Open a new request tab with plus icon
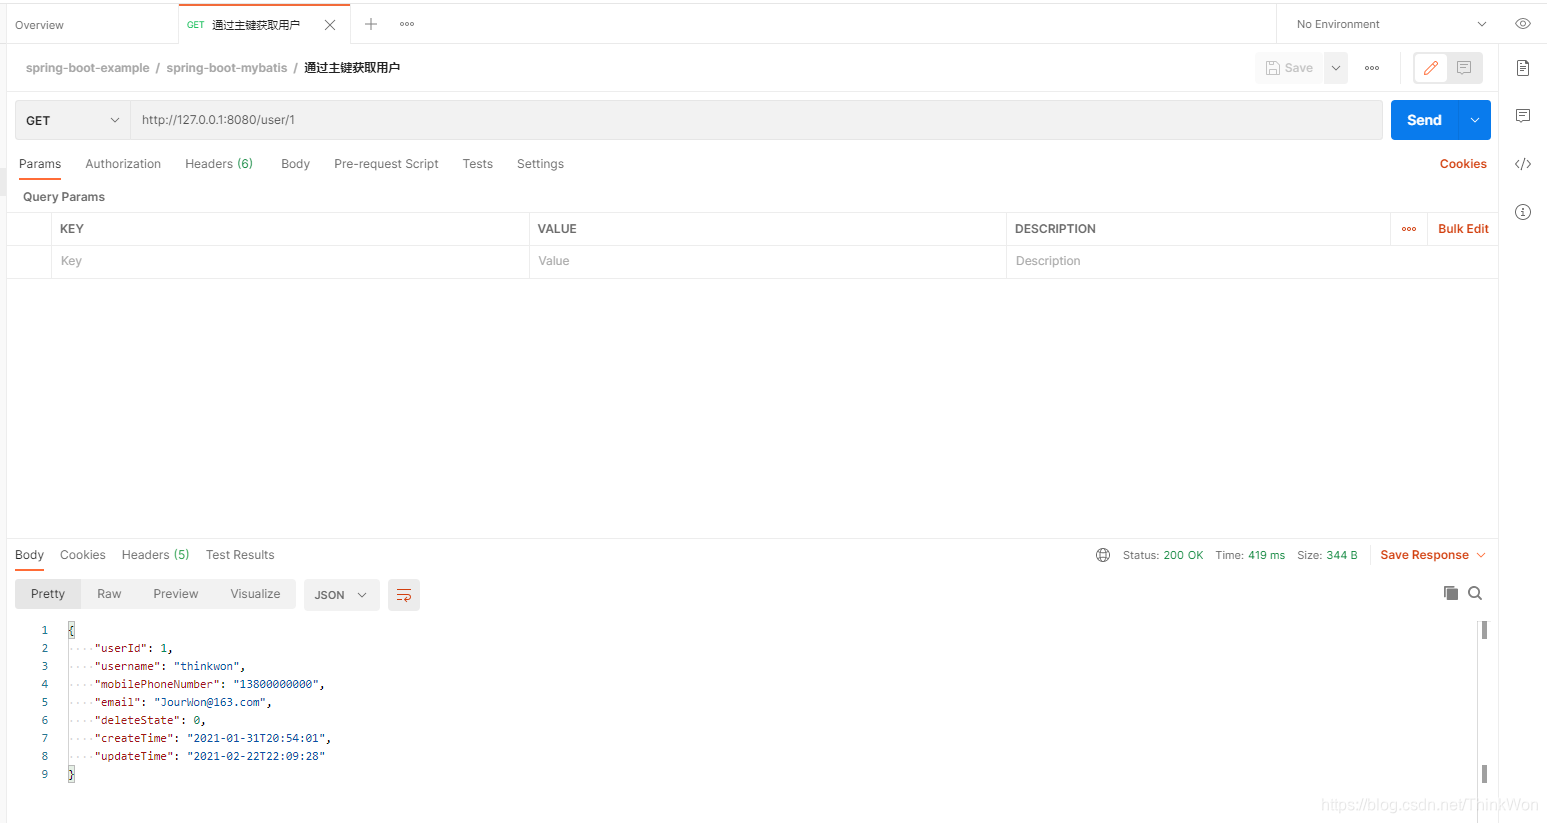The width and height of the screenshot is (1547, 823). coord(371,24)
